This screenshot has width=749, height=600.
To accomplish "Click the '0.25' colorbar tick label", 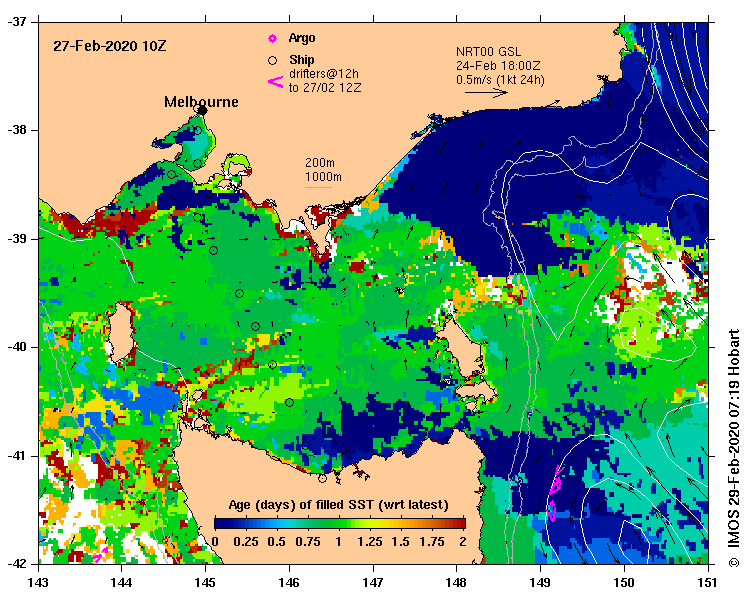I will click(246, 542).
